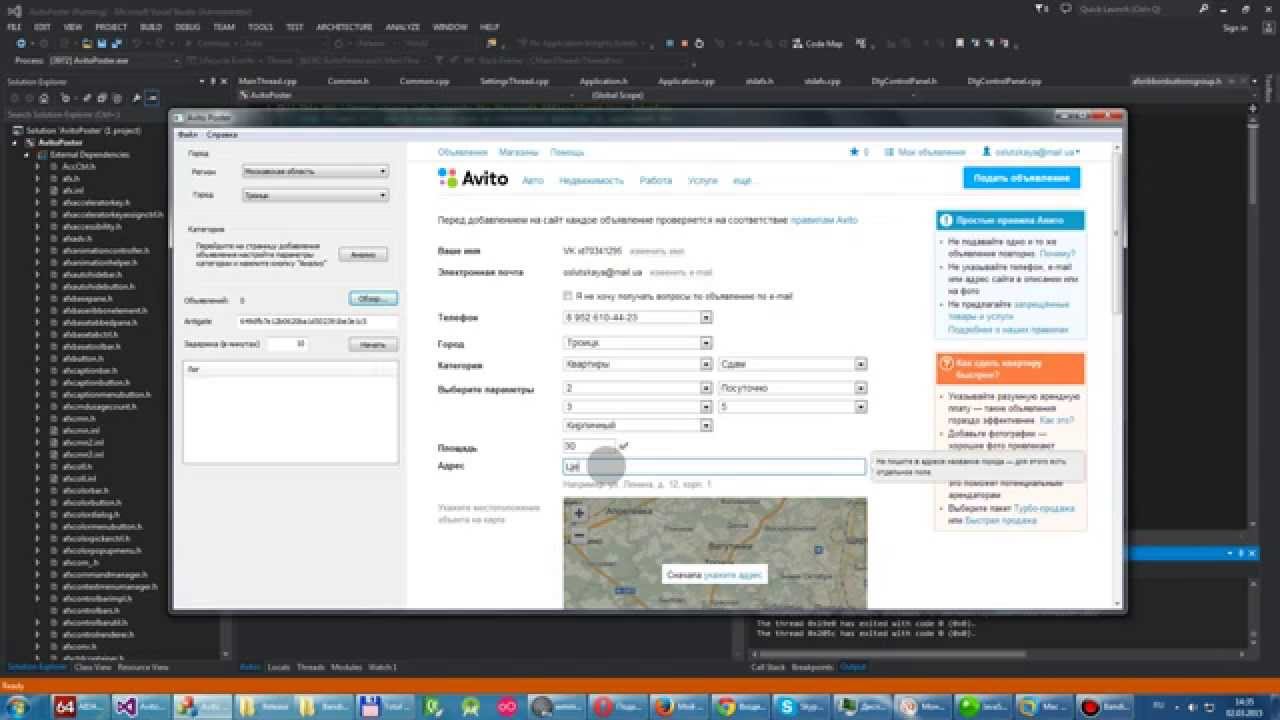1280x720 pixels.
Task: Select the AutoPoster project node
Action: (x=59, y=142)
